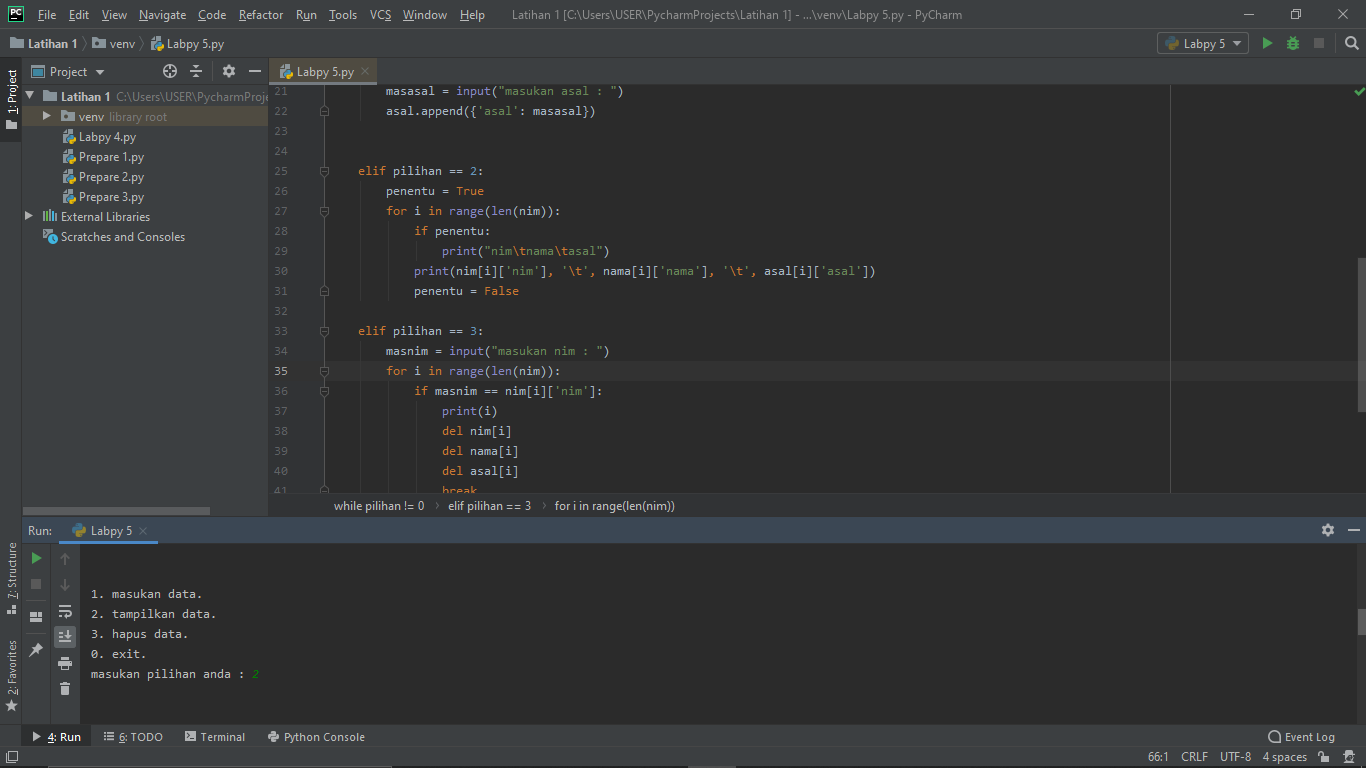Open the VCS menu

click(x=379, y=15)
